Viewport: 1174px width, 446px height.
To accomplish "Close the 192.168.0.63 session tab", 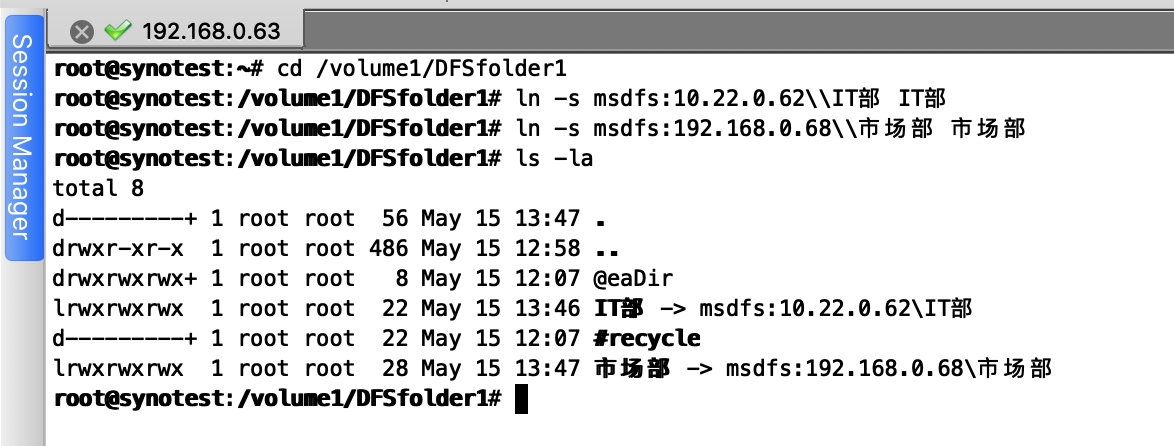I will [x=82, y=31].
